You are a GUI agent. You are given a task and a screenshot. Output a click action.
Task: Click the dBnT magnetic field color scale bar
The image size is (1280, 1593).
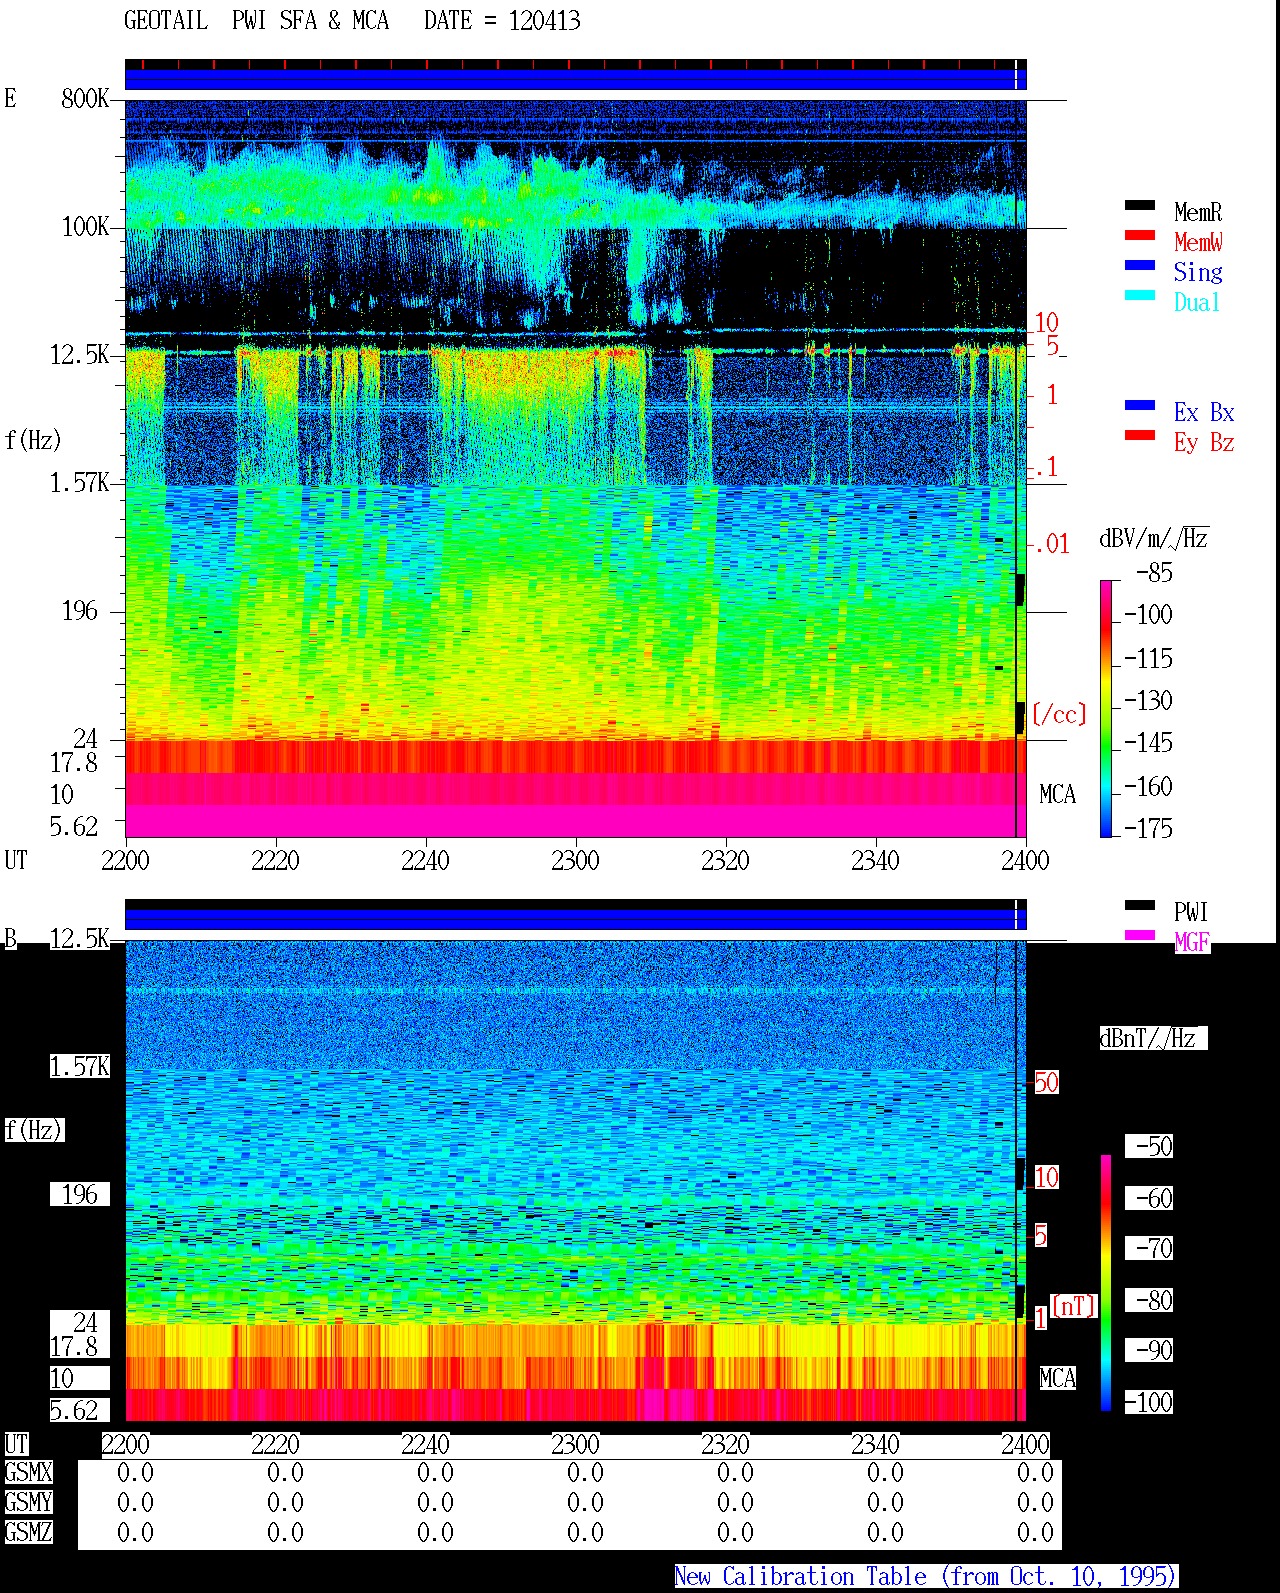(x=1106, y=1283)
